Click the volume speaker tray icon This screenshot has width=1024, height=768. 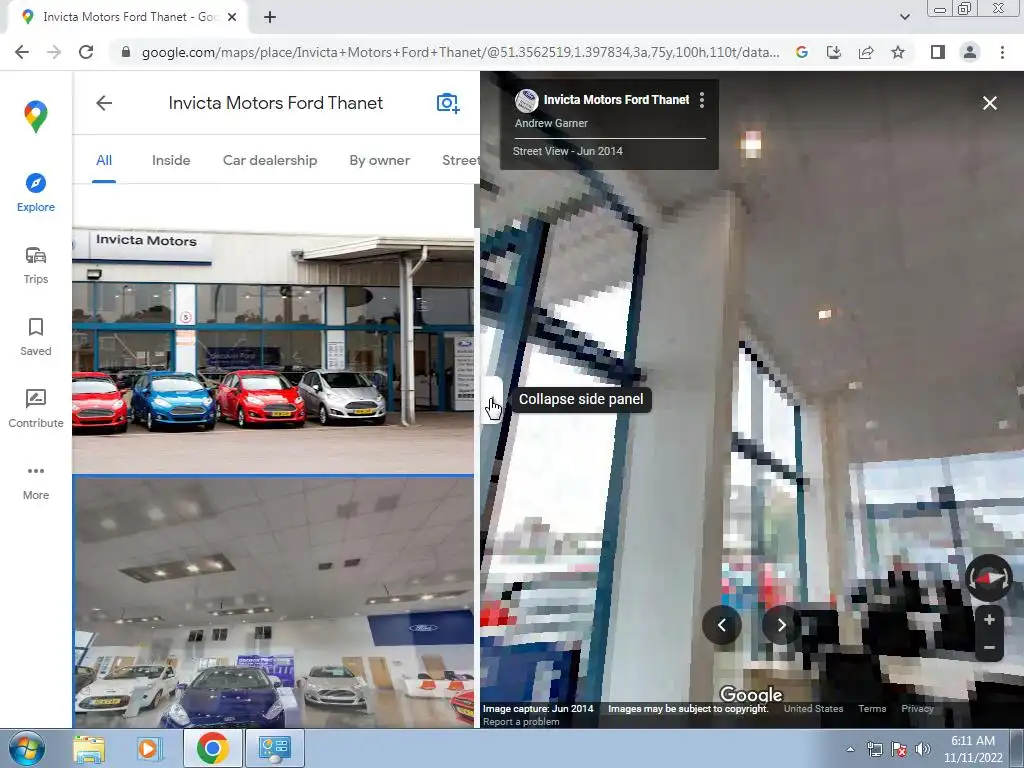(x=923, y=750)
